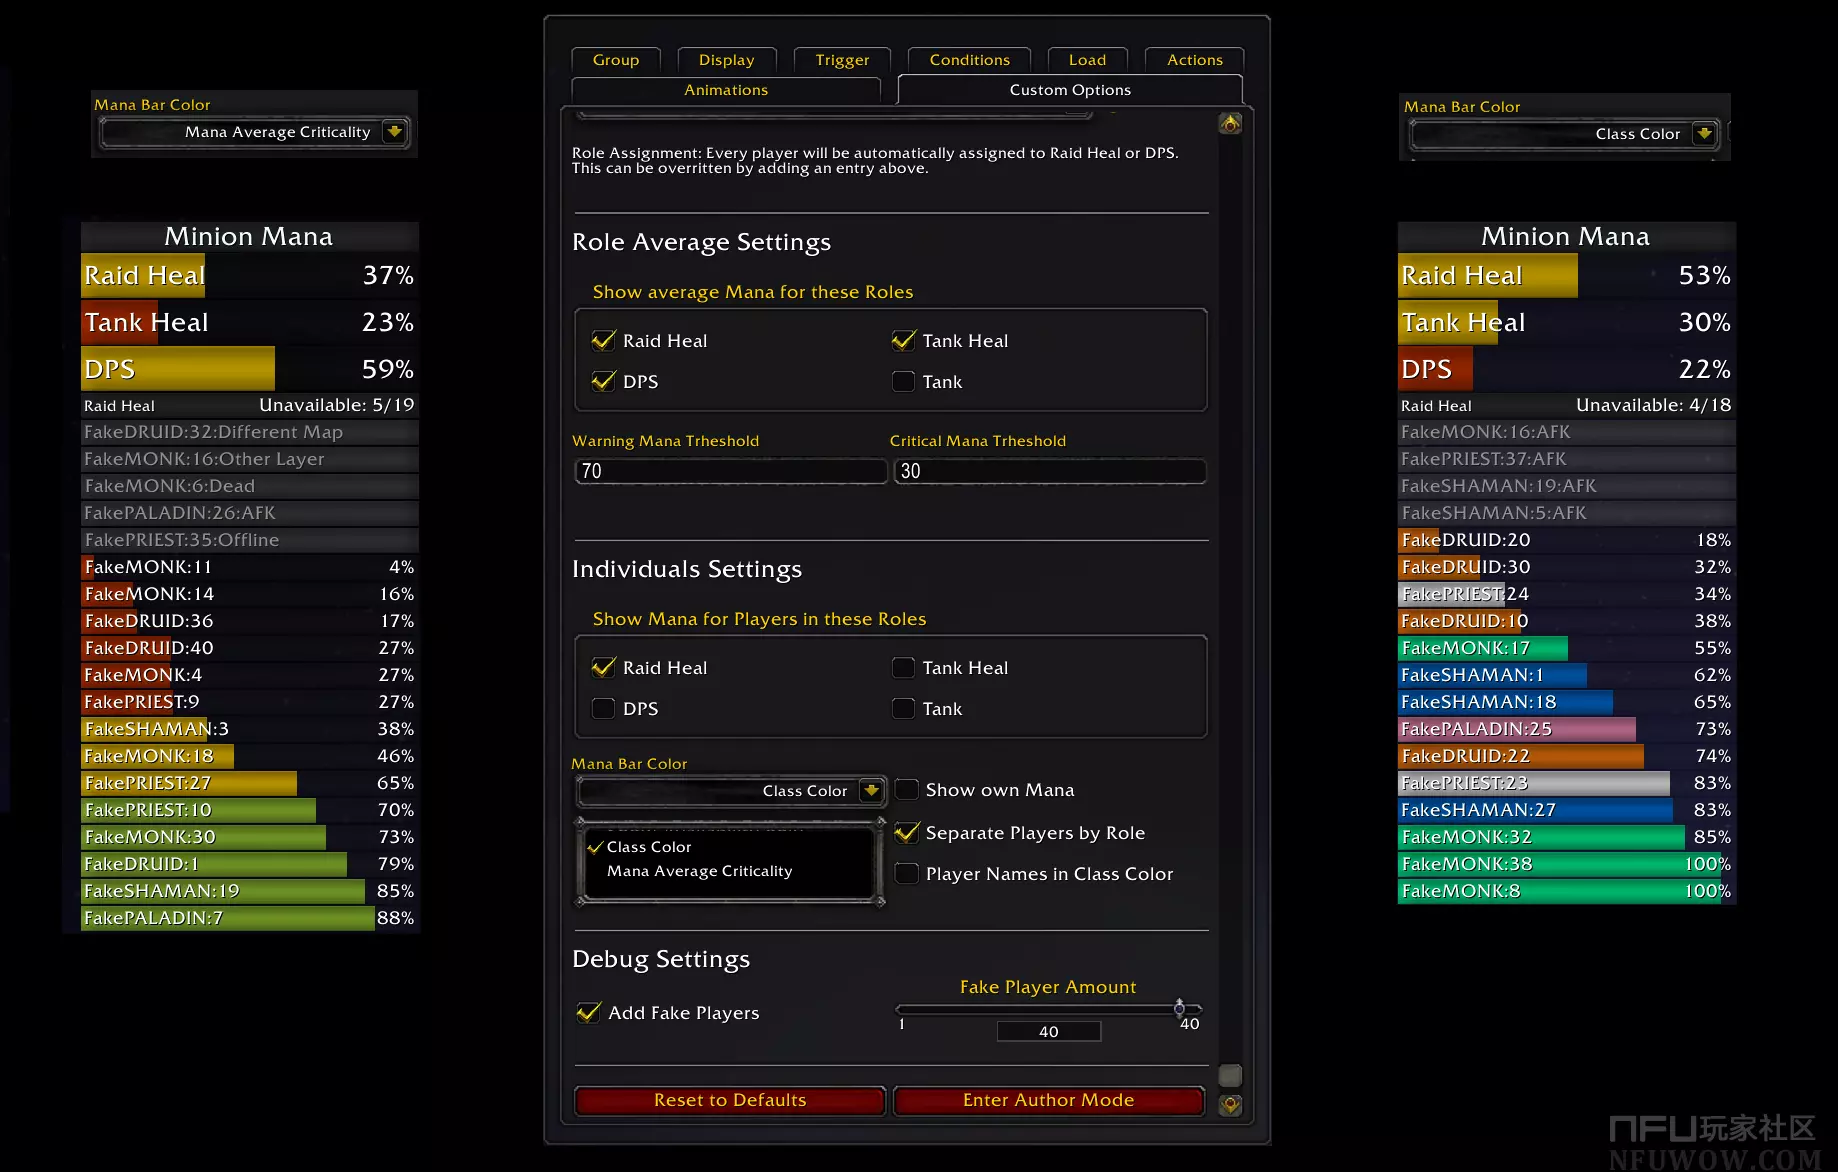Open the Actions tab
This screenshot has width=1838, height=1172.
click(1194, 60)
